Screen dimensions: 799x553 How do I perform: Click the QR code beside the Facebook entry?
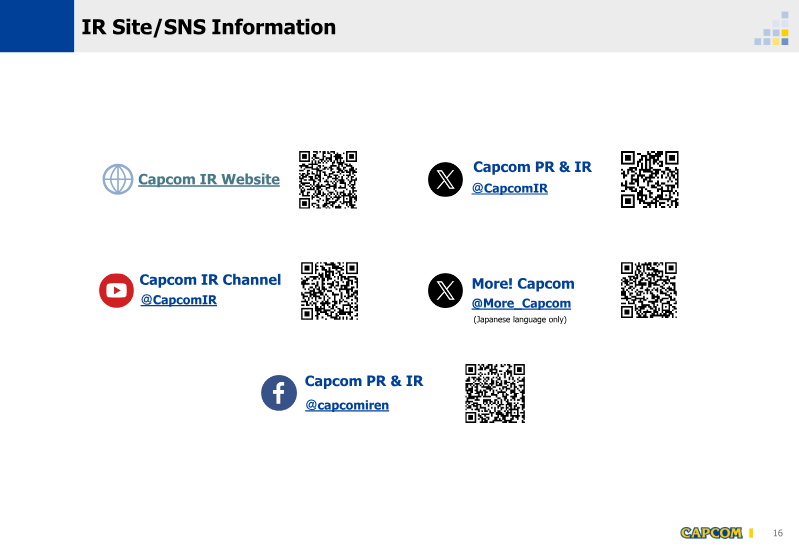pyautogui.click(x=495, y=393)
